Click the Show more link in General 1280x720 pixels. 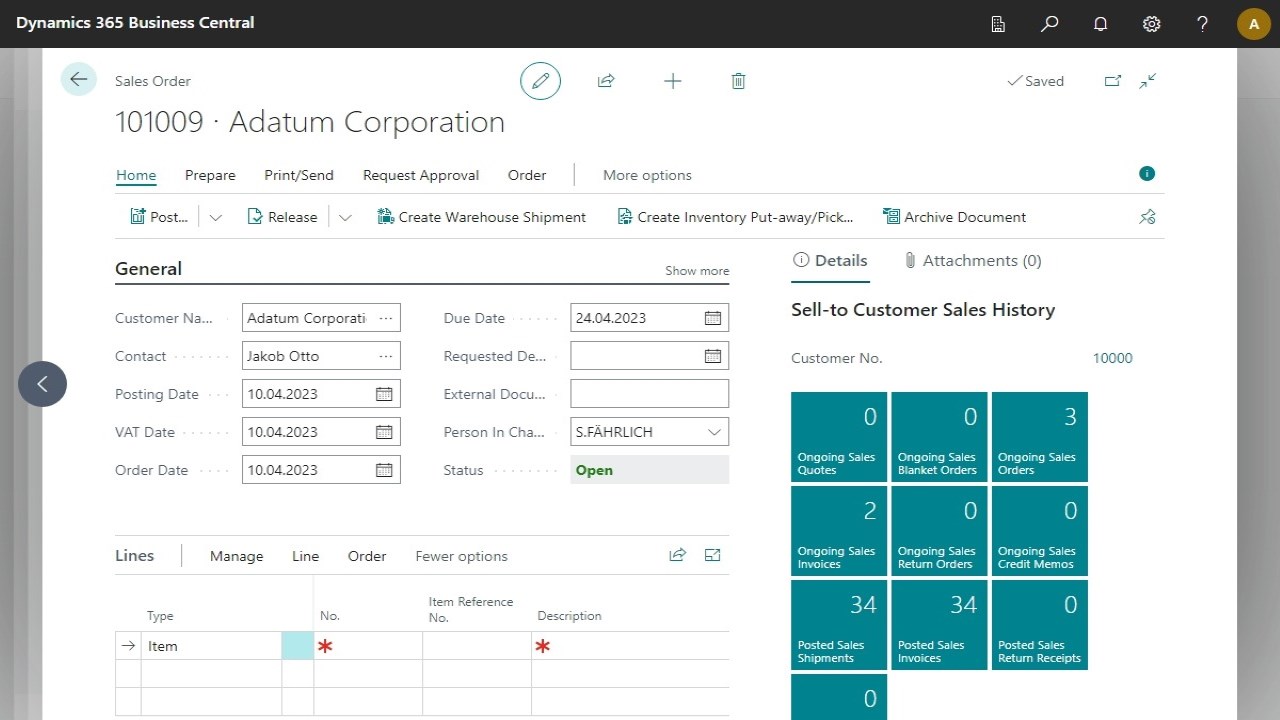coord(697,271)
